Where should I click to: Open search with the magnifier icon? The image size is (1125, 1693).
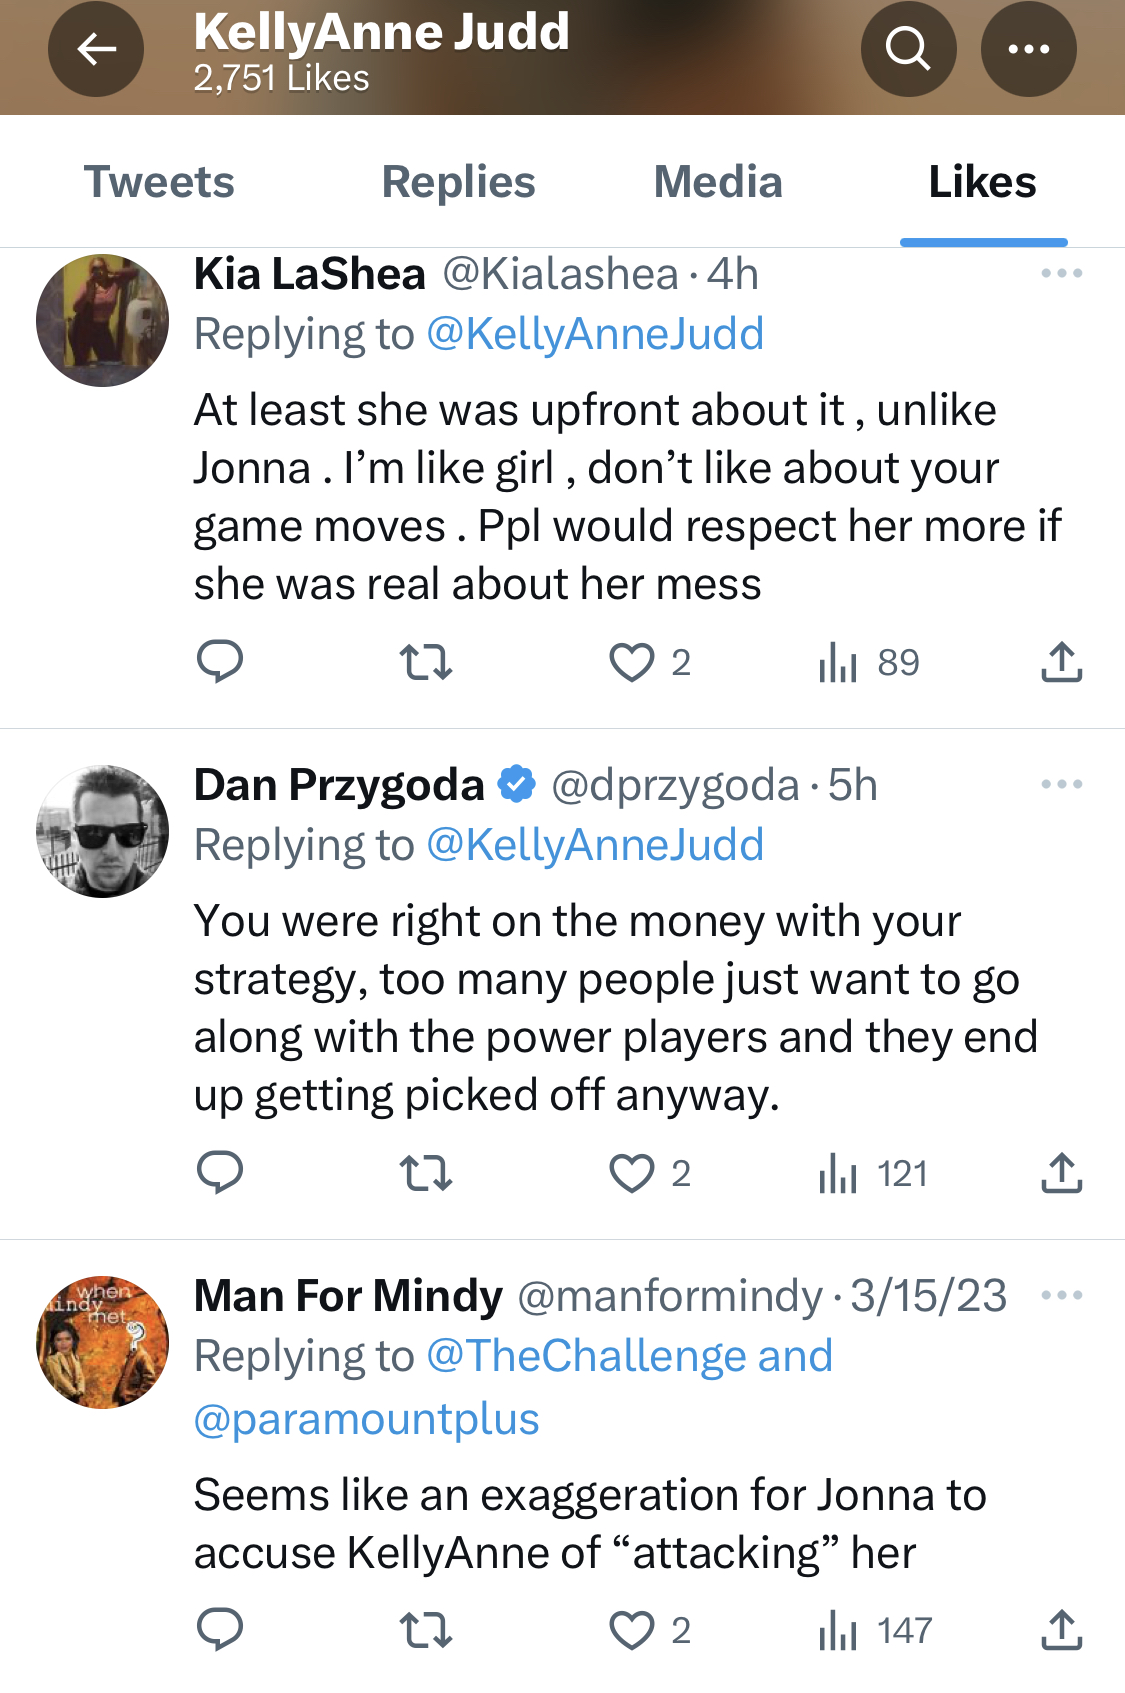click(908, 48)
